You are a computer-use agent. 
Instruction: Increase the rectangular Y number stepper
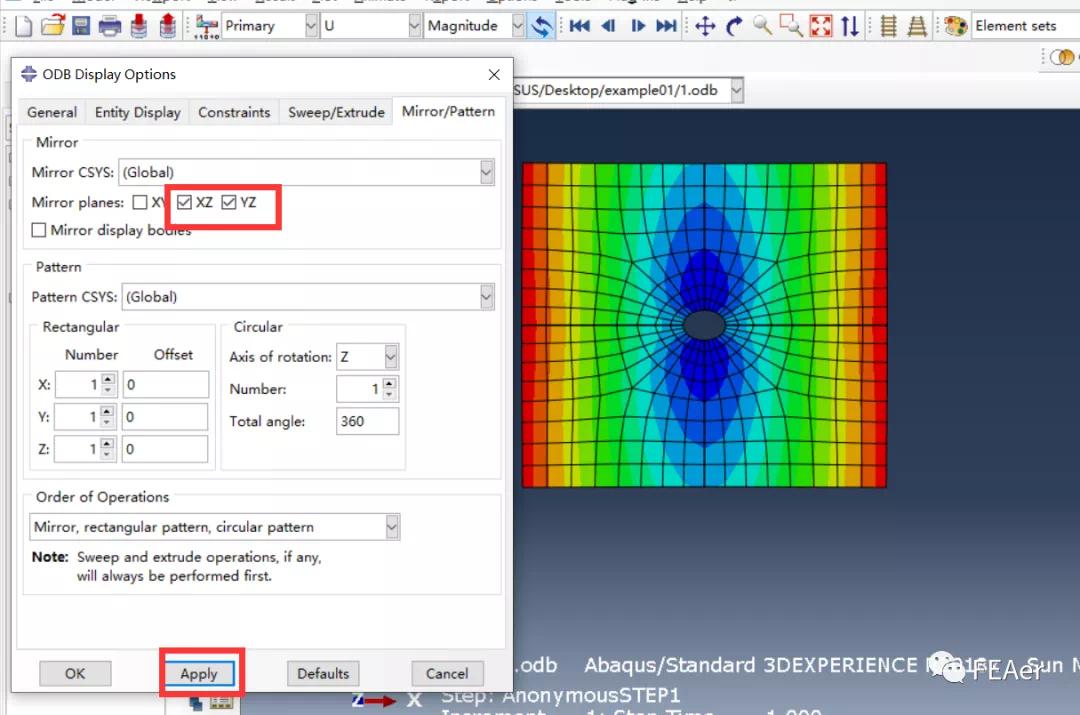click(x=107, y=411)
